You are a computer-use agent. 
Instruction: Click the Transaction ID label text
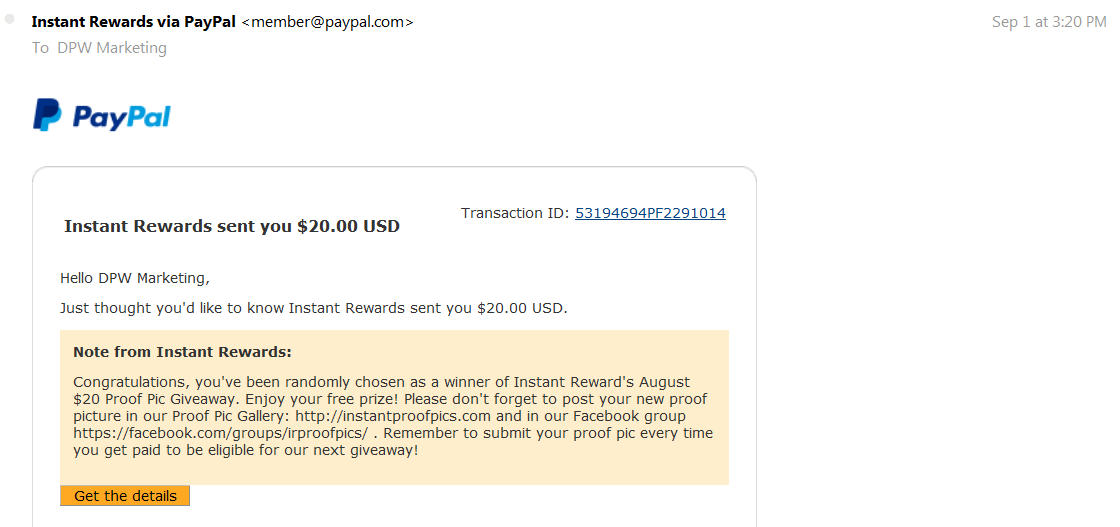point(515,213)
